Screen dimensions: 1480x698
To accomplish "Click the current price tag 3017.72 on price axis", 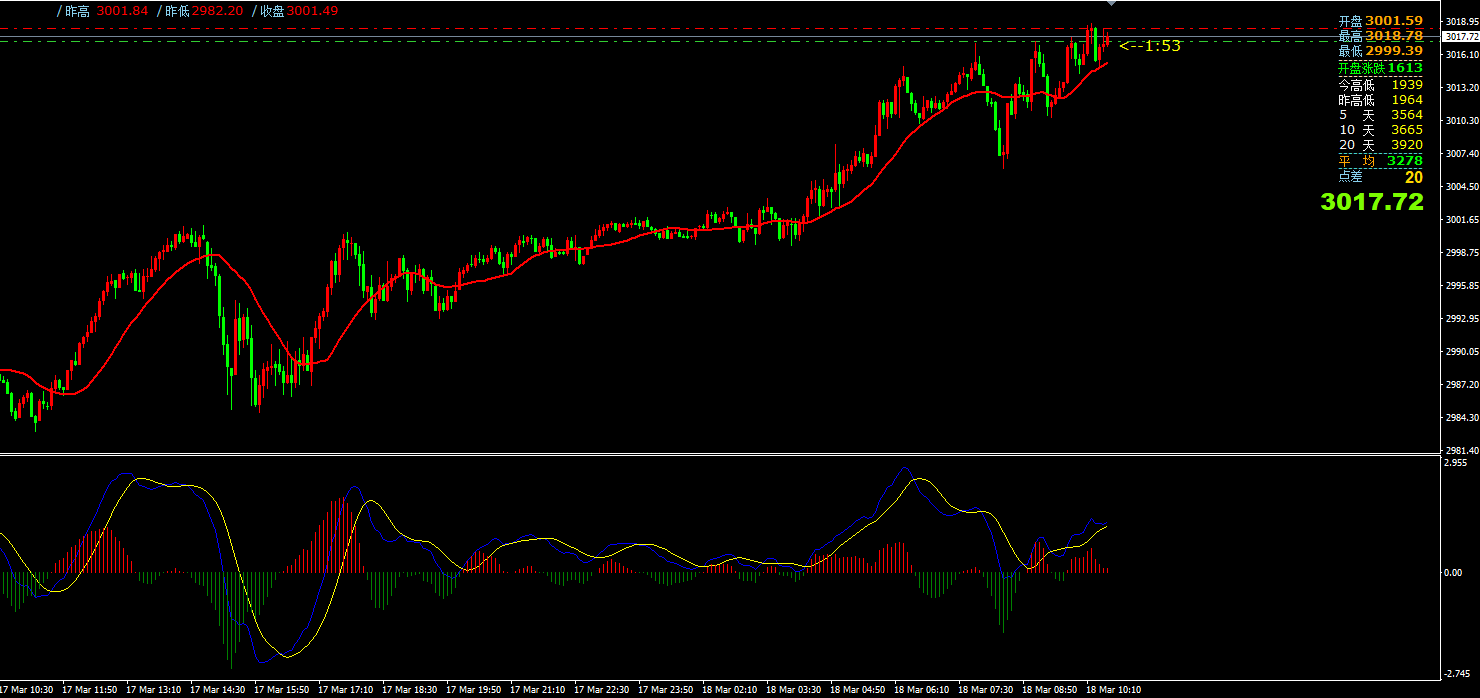I will pyautogui.click(x=1459, y=36).
